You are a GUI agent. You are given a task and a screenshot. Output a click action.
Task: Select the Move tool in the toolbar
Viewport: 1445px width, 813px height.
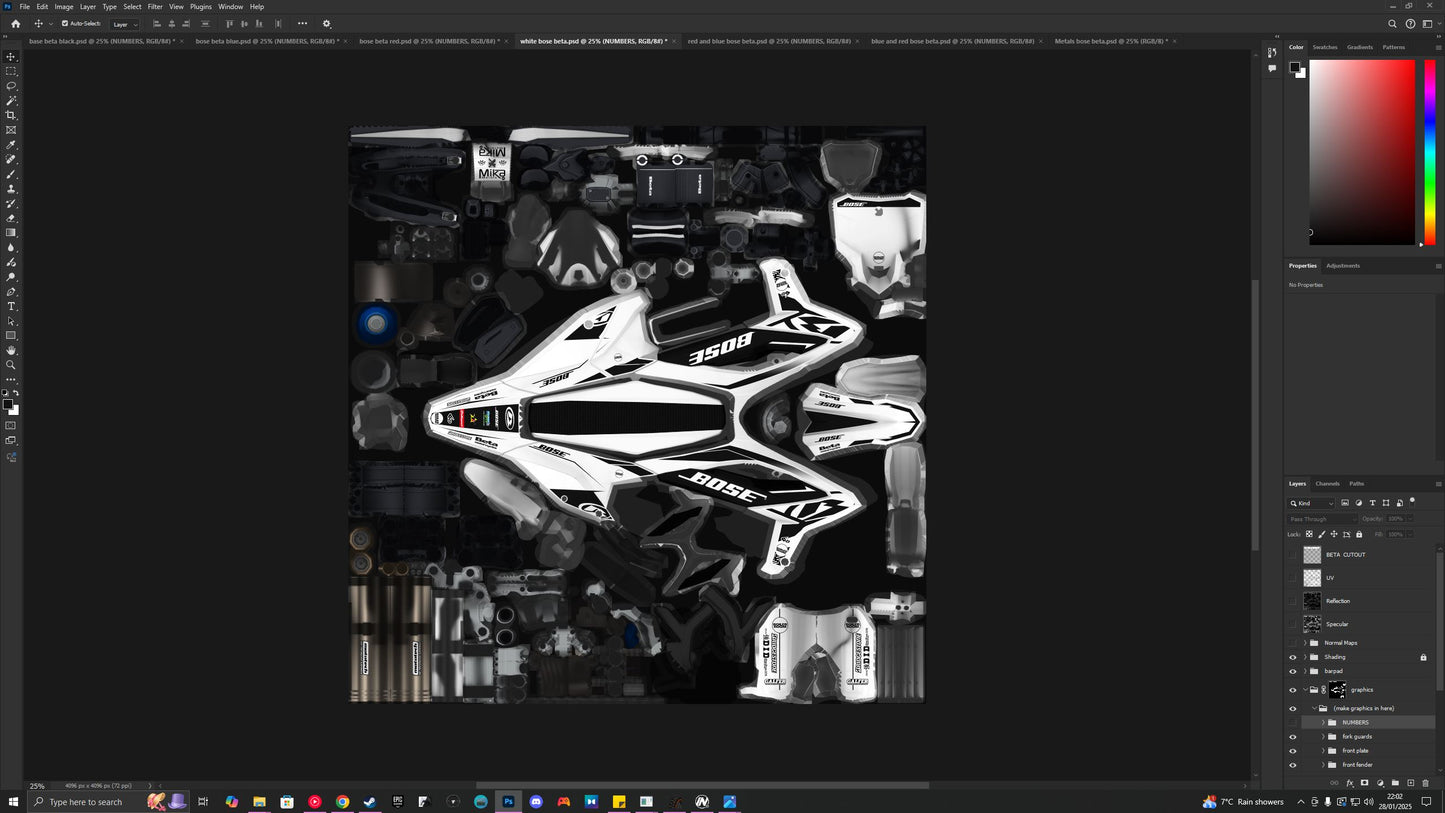pyautogui.click(x=11, y=57)
